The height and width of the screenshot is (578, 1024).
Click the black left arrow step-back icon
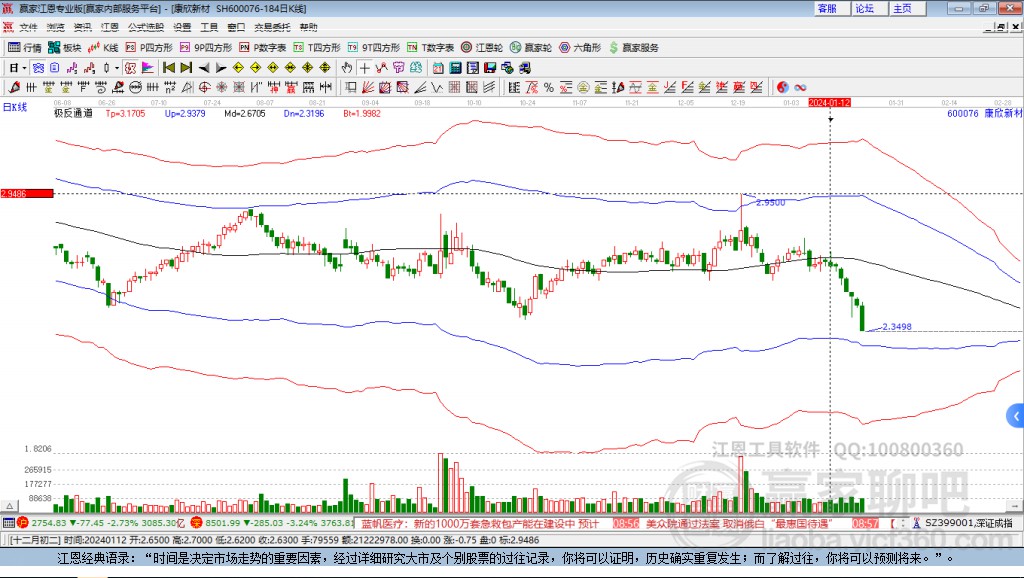[204, 68]
